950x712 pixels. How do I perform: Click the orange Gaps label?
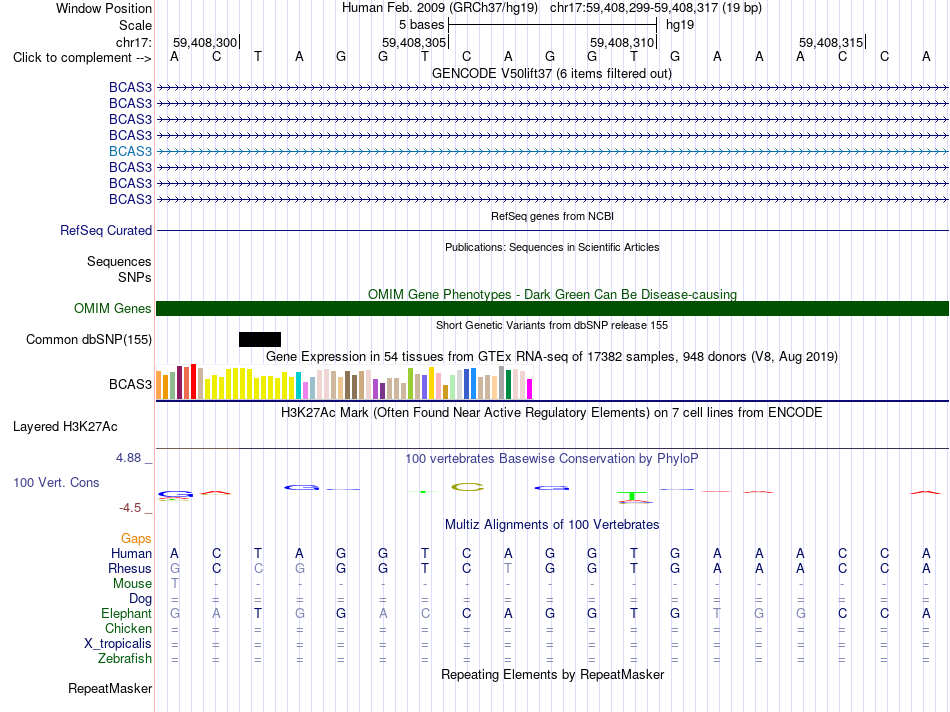pyautogui.click(x=136, y=538)
